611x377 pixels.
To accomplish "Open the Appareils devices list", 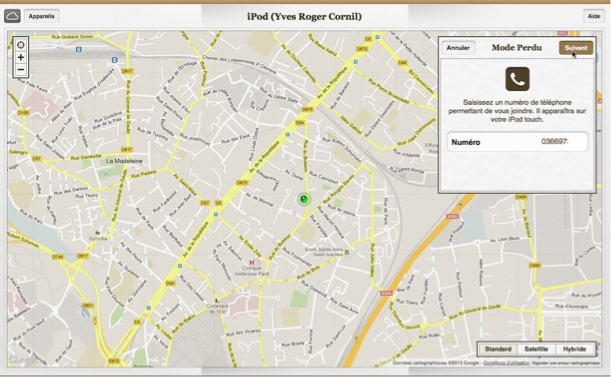I will click(41, 16).
